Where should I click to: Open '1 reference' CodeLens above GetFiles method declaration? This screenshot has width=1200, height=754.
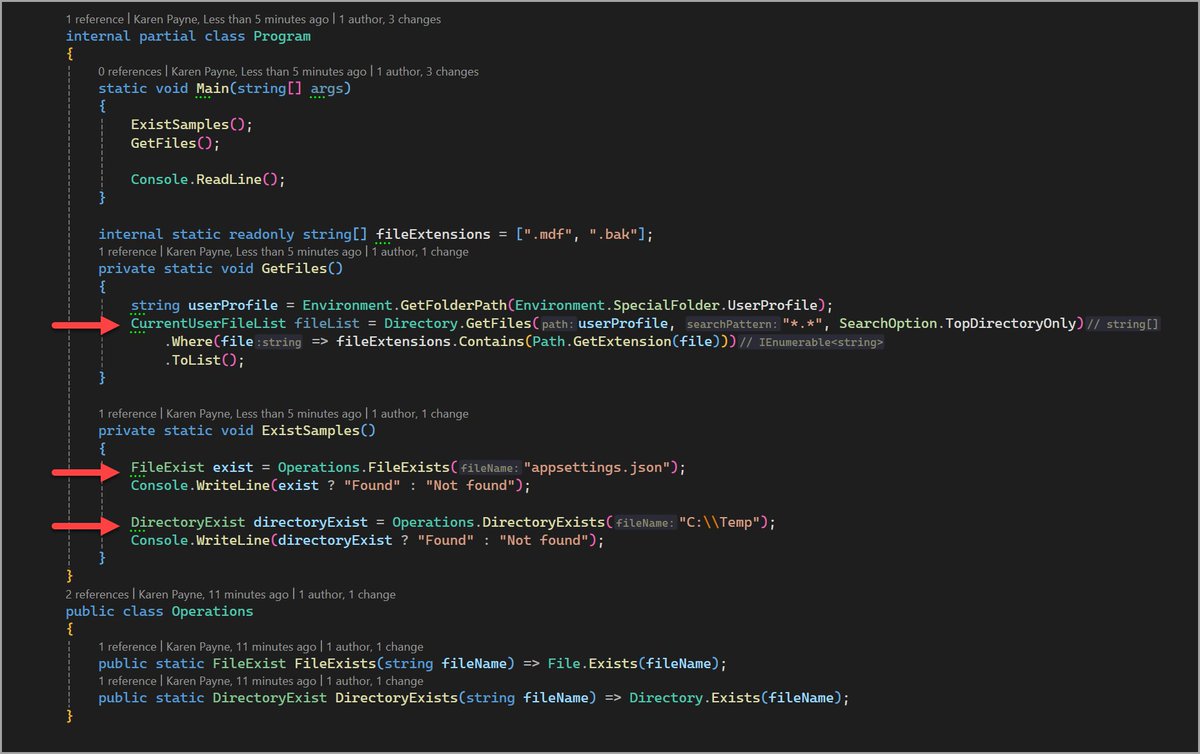(129, 252)
